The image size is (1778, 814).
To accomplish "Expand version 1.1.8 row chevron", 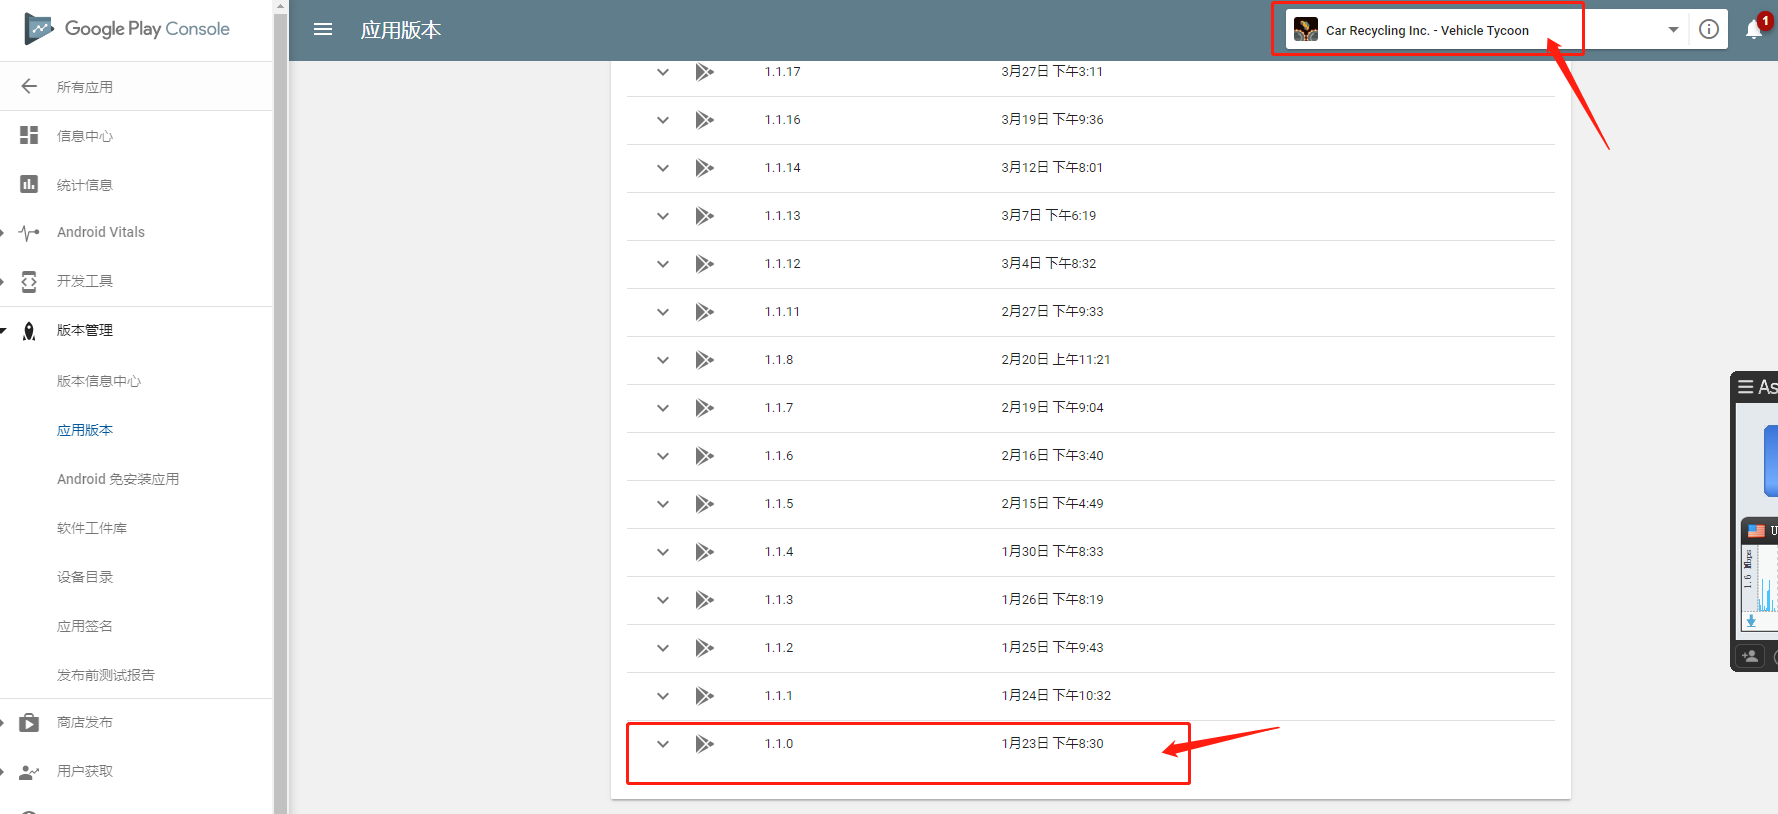I will (663, 360).
